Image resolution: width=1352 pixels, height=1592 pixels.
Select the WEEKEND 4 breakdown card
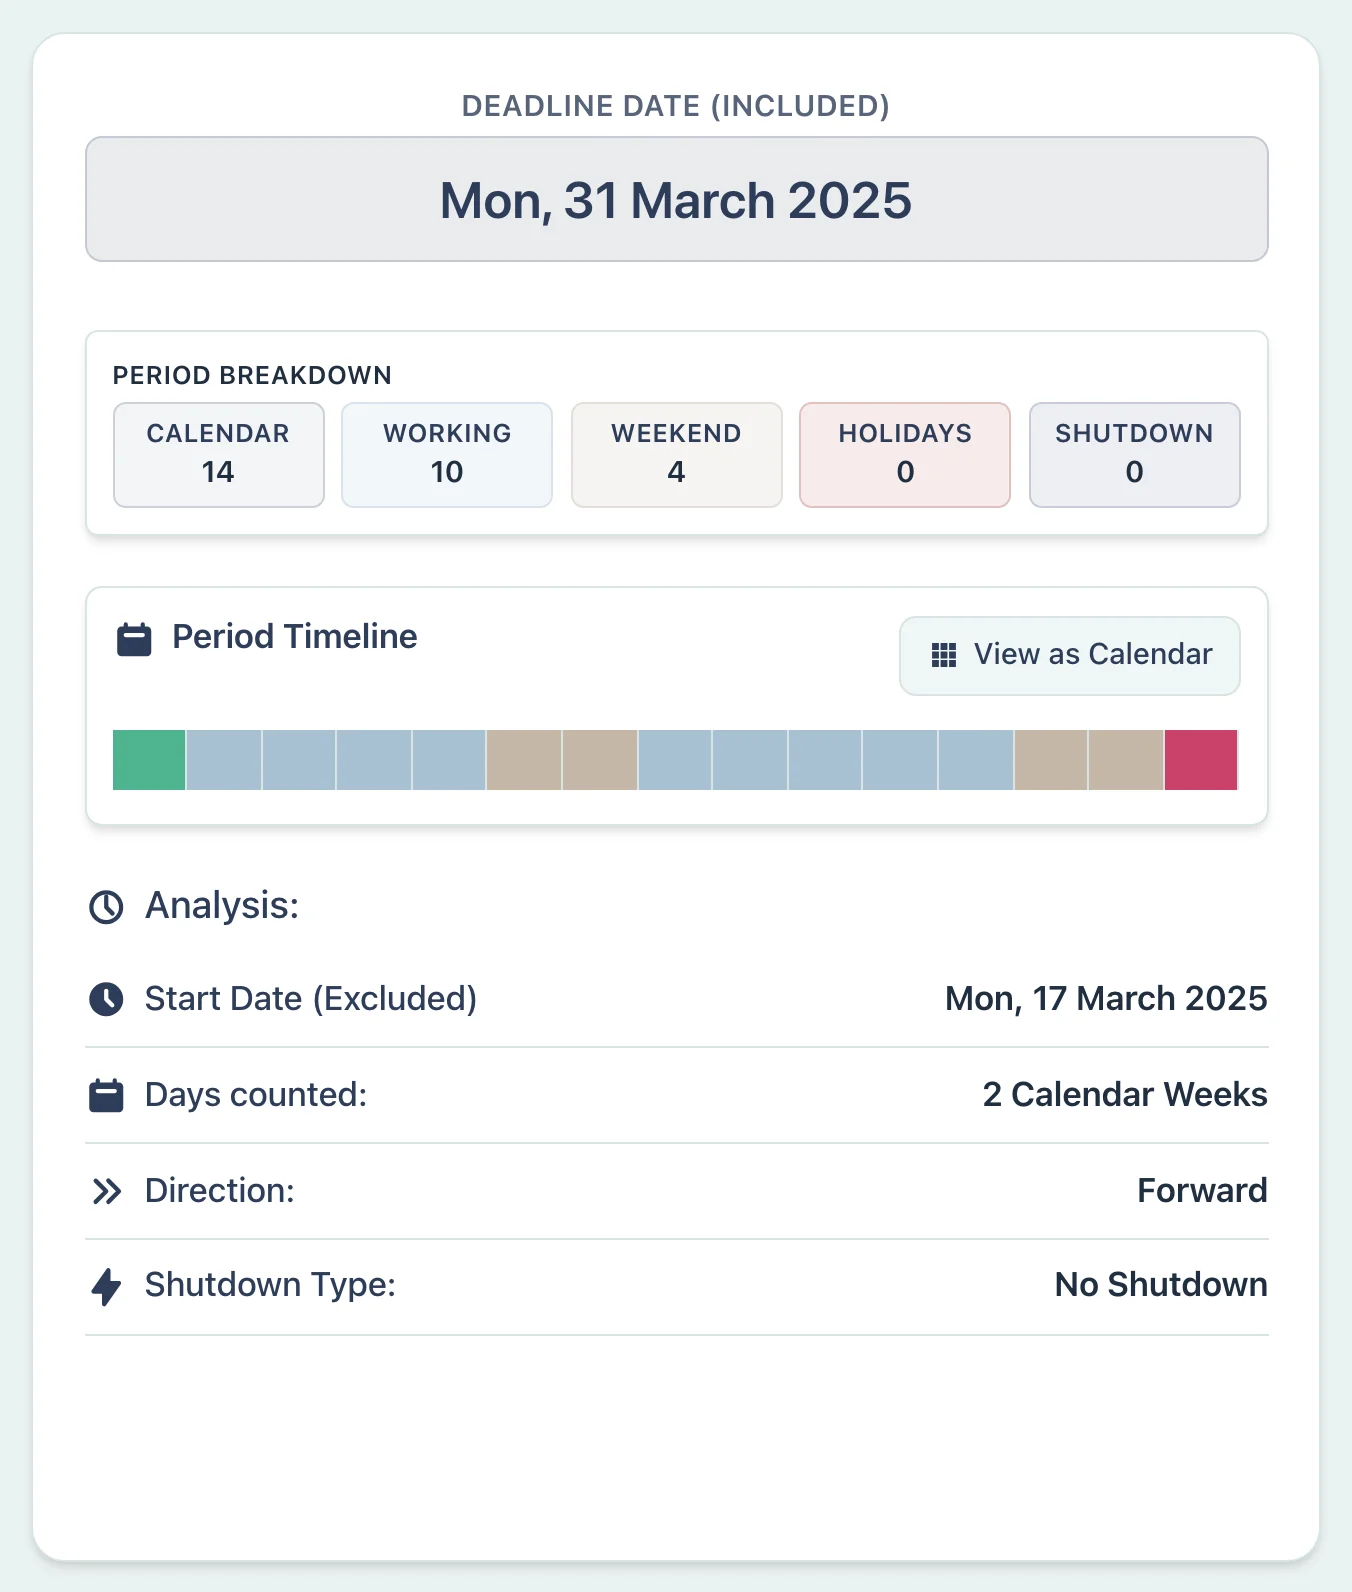tap(676, 455)
